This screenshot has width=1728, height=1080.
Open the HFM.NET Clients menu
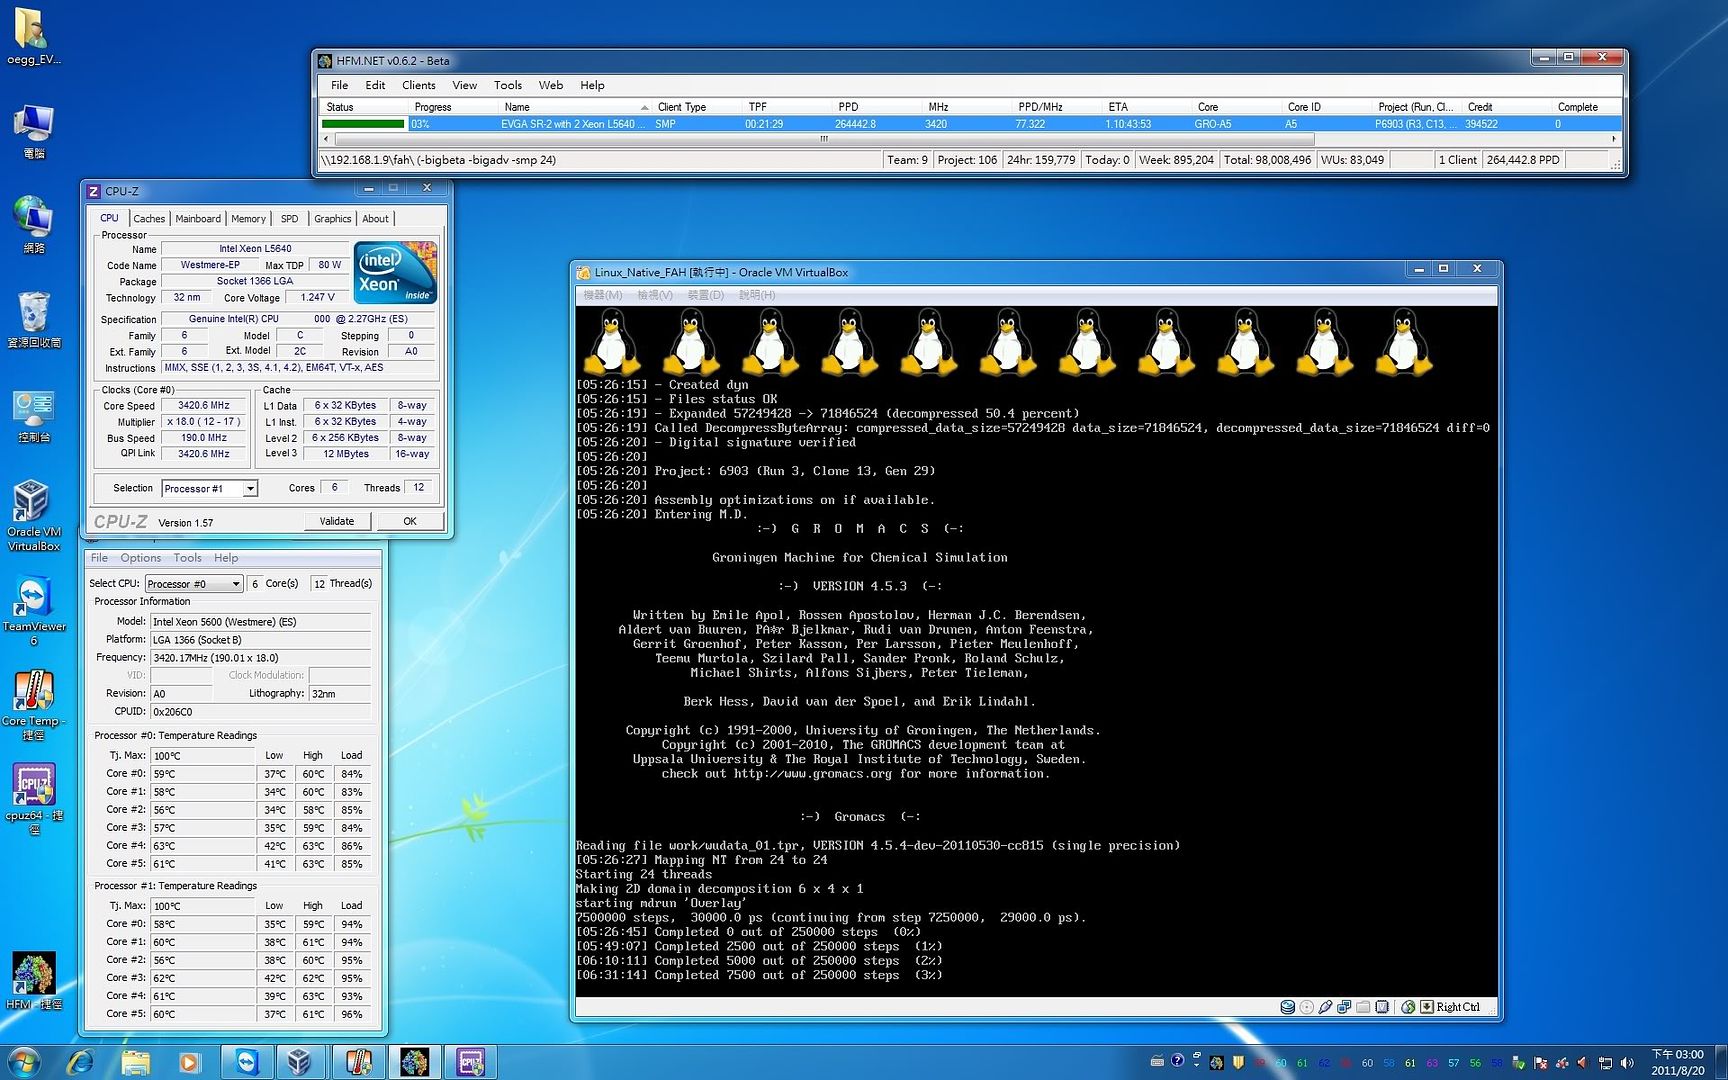418,85
